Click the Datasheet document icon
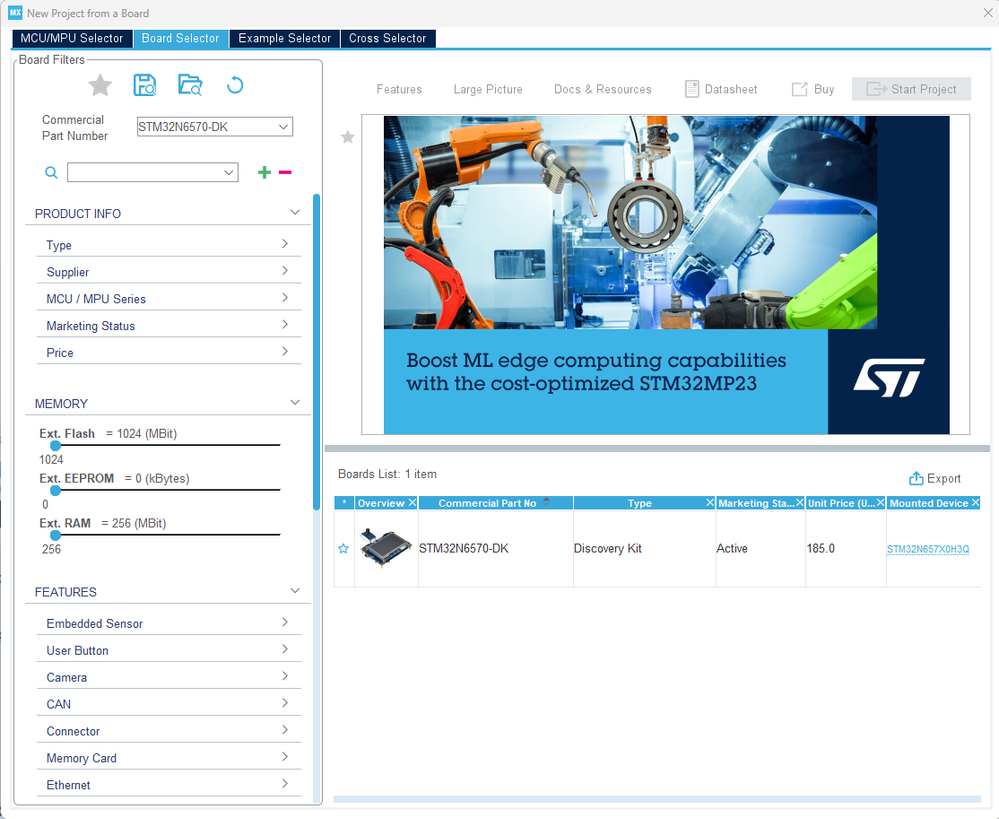The width and height of the screenshot is (999, 819). coord(692,89)
